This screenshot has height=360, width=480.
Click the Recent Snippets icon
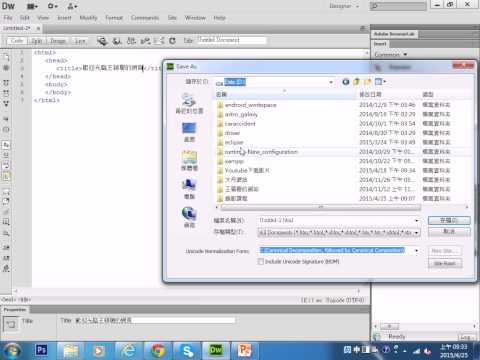(x=6, y=222)
